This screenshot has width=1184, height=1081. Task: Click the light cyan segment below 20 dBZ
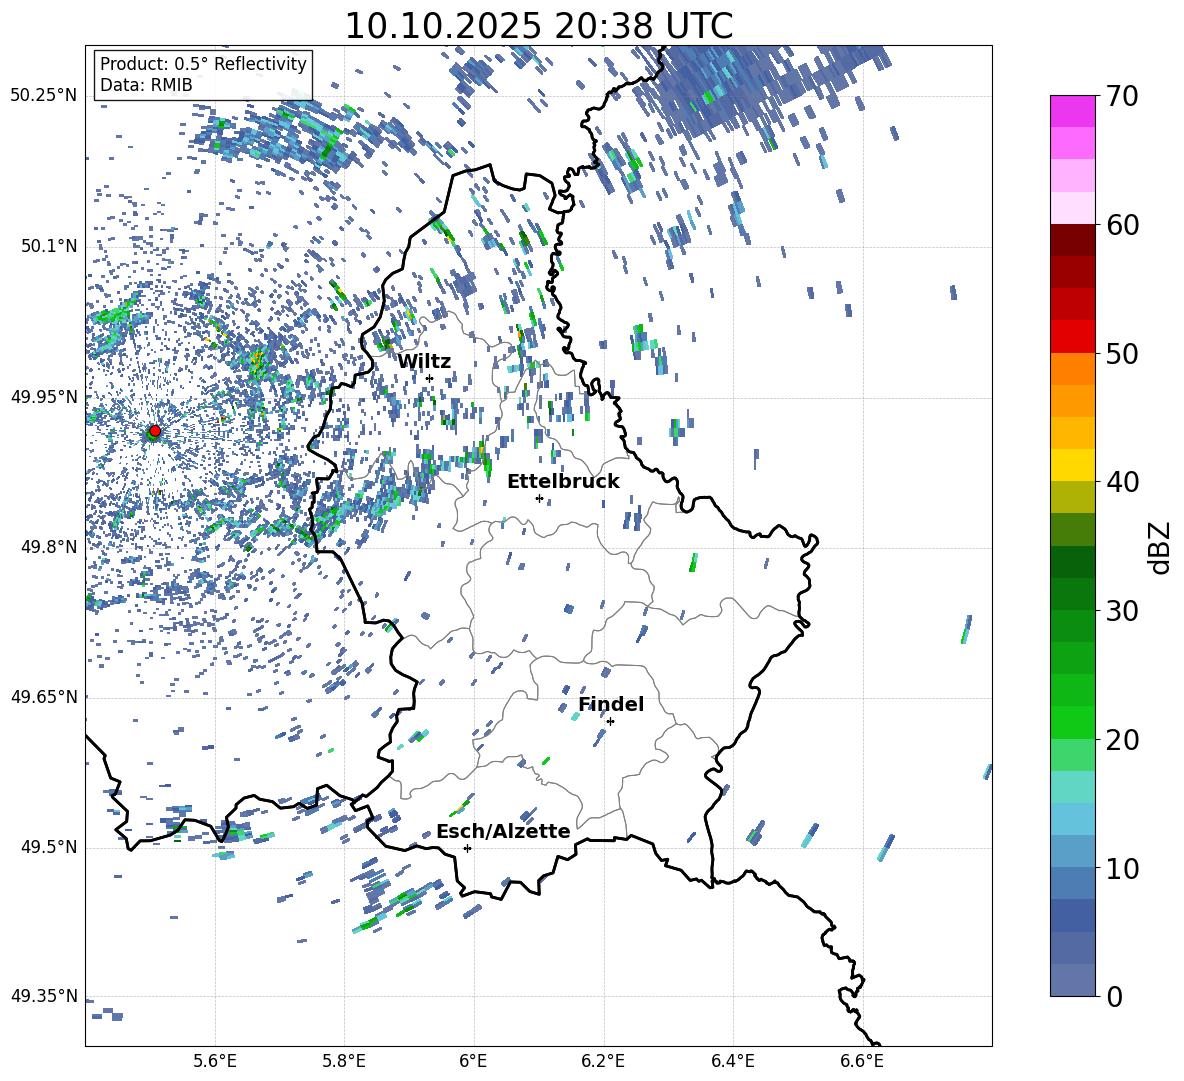coord(1072,787)
